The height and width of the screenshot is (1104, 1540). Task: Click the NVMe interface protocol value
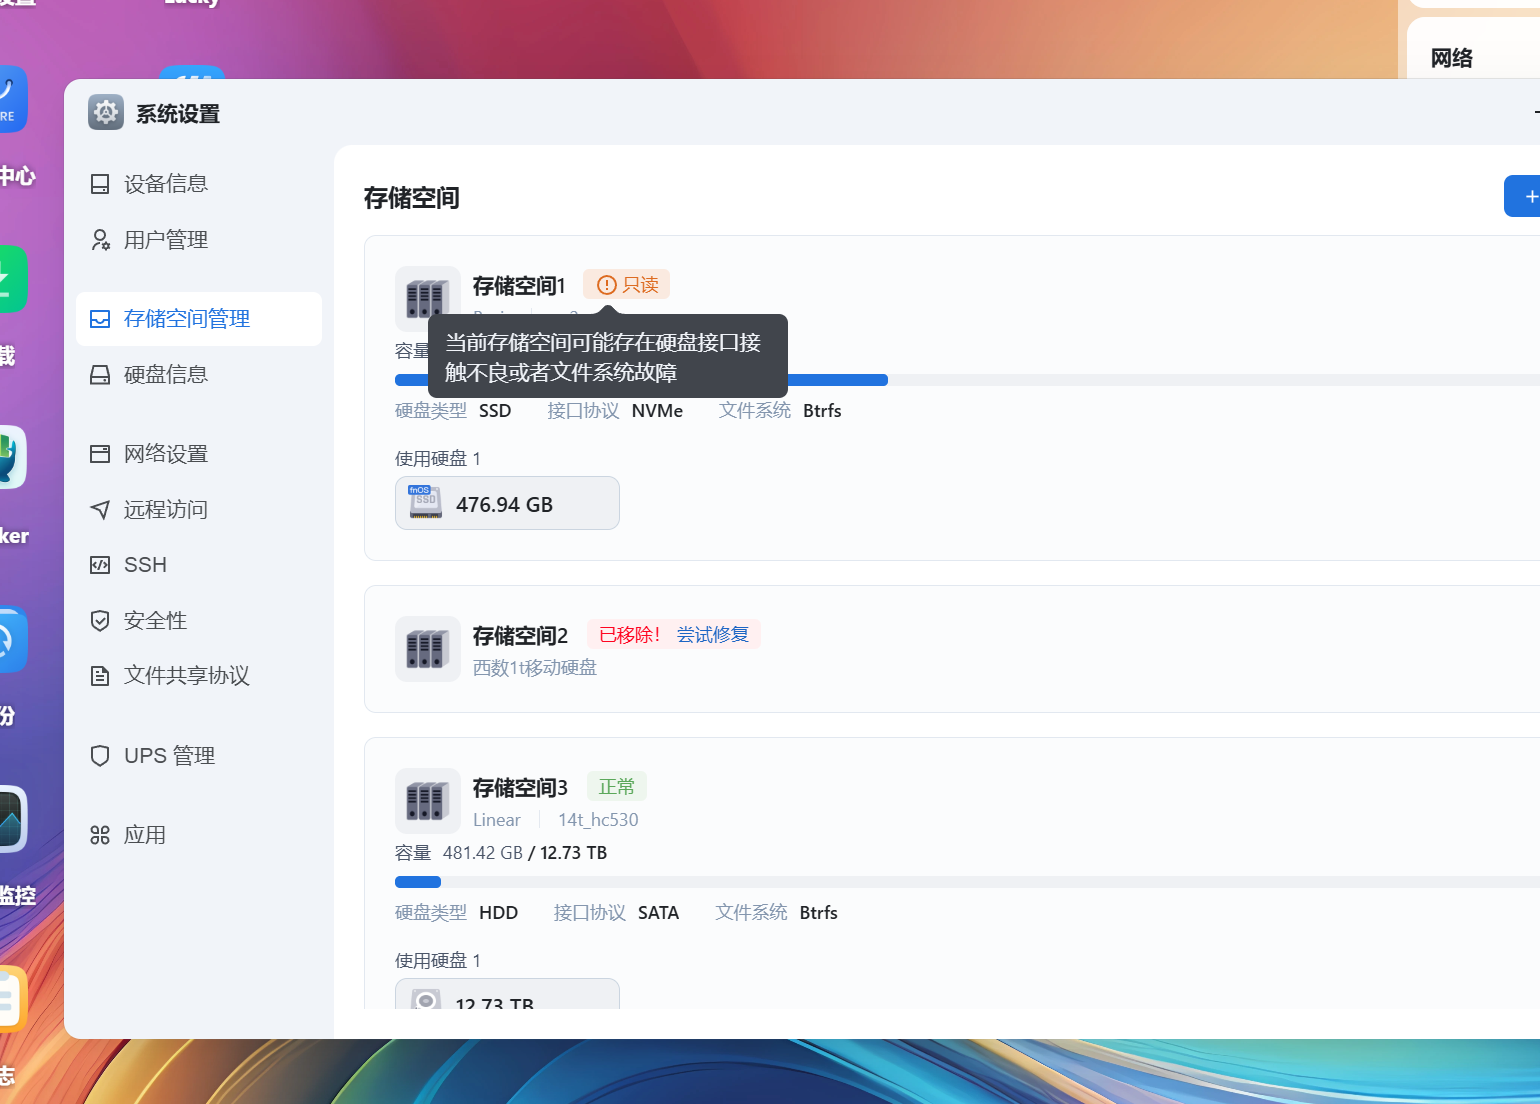coord(657,411)
